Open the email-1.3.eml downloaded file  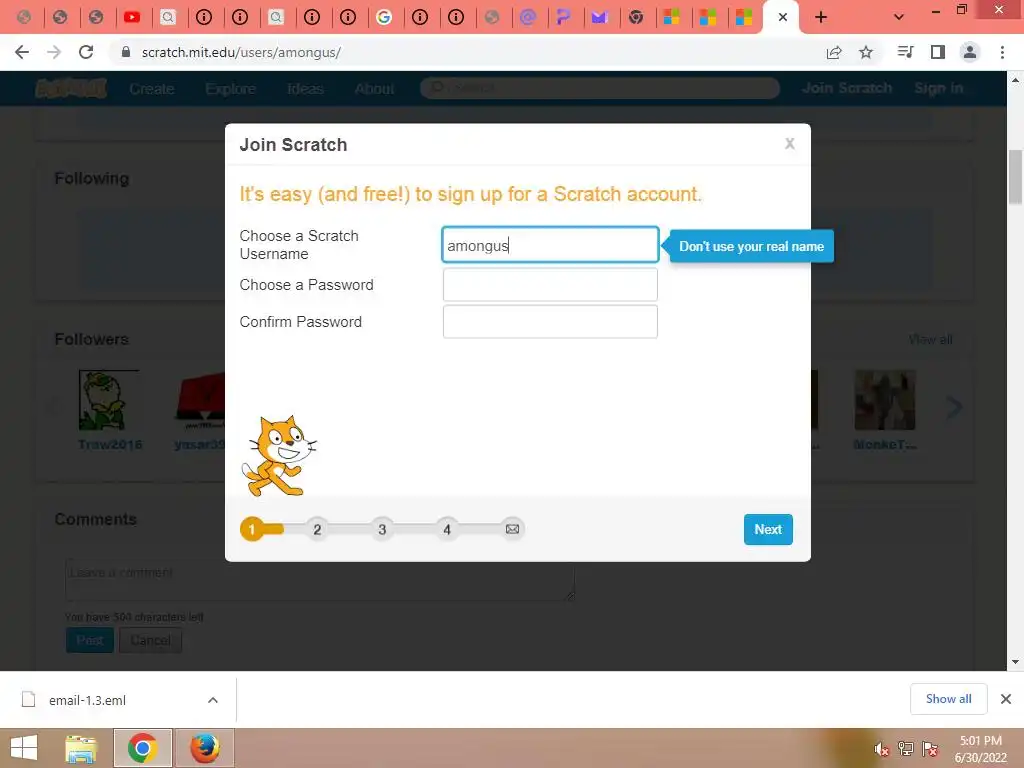click(87, 700)
